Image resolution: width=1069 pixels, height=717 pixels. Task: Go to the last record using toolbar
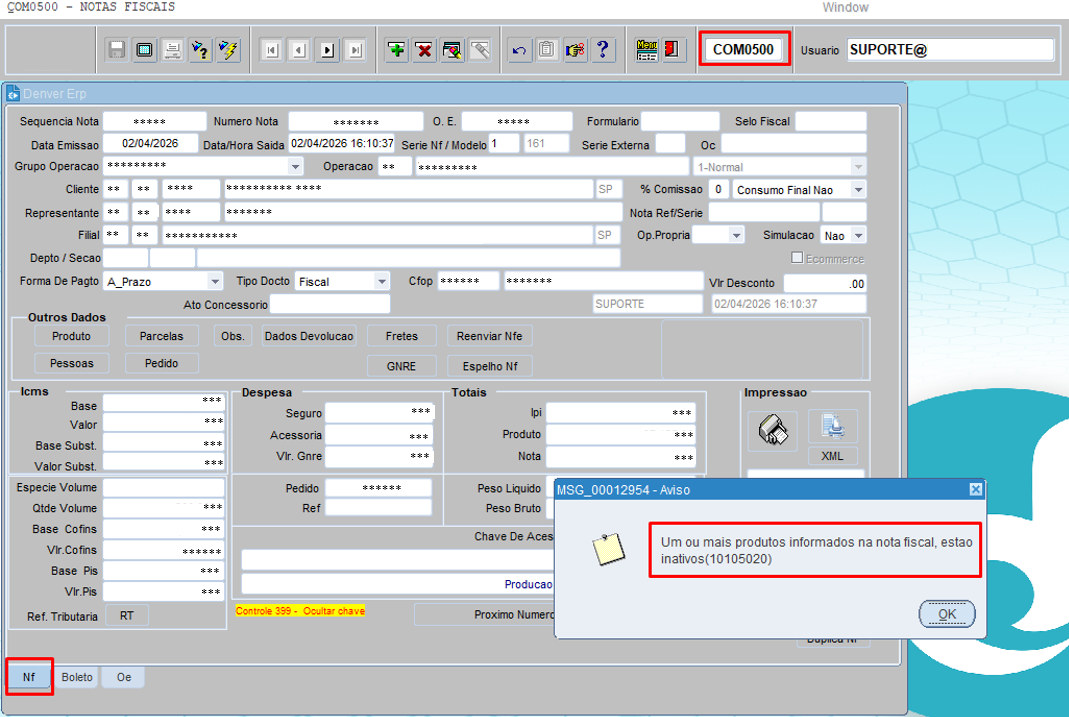click(355, 50)
